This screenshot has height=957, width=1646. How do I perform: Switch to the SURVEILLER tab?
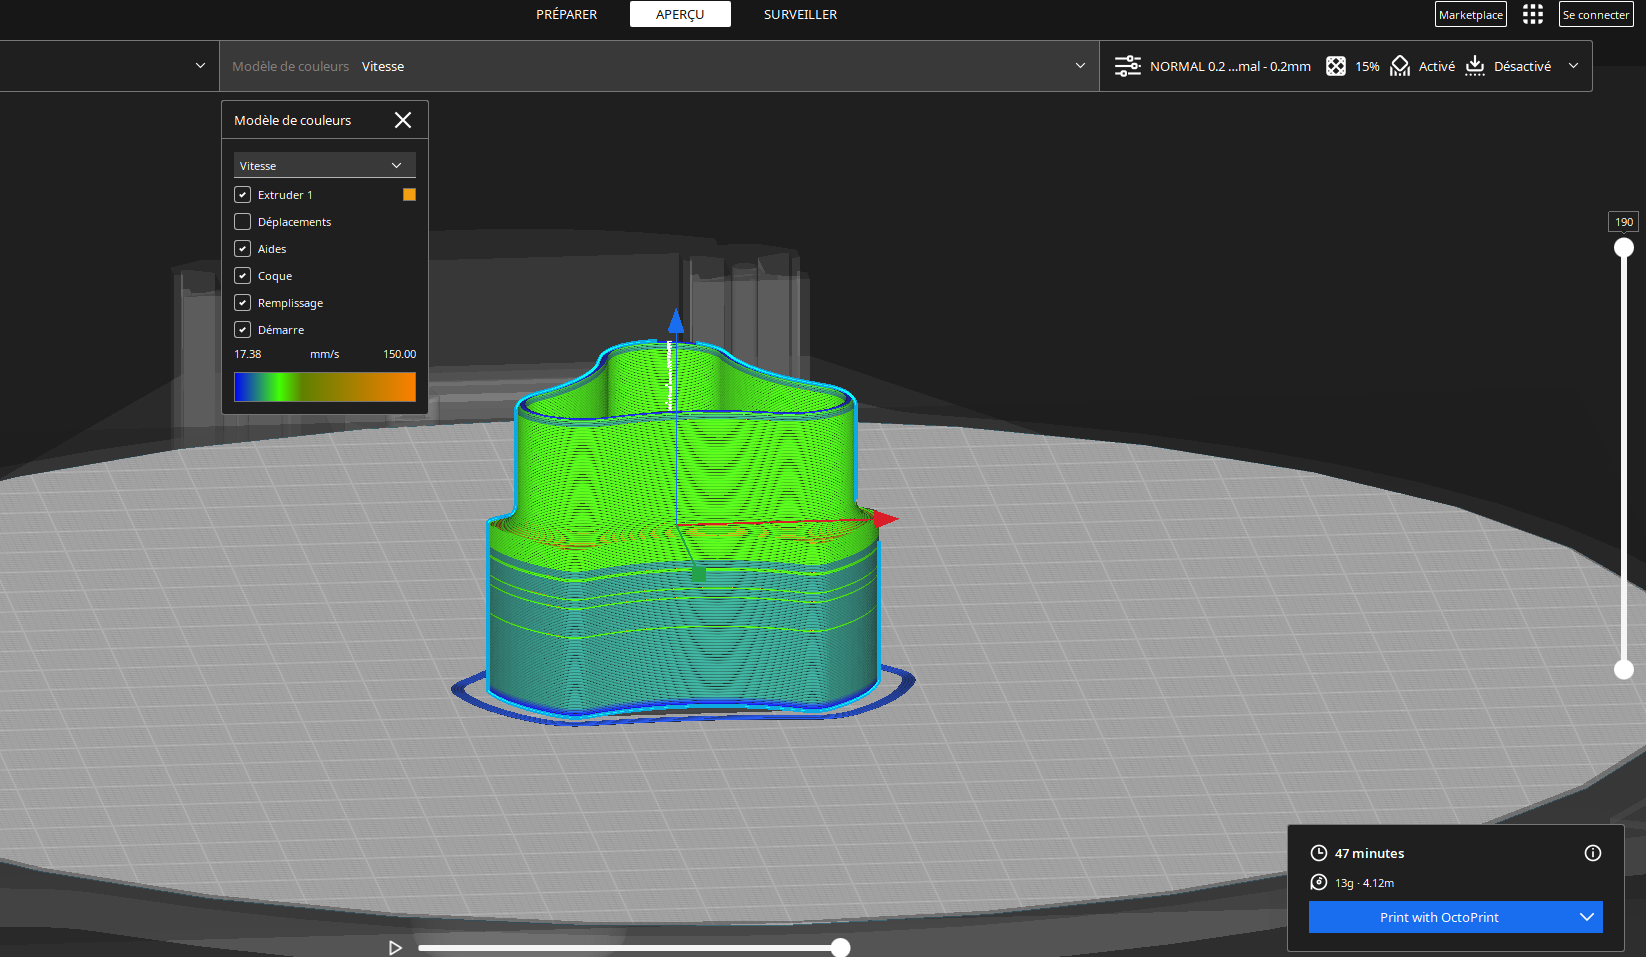[x=800, y=14]
